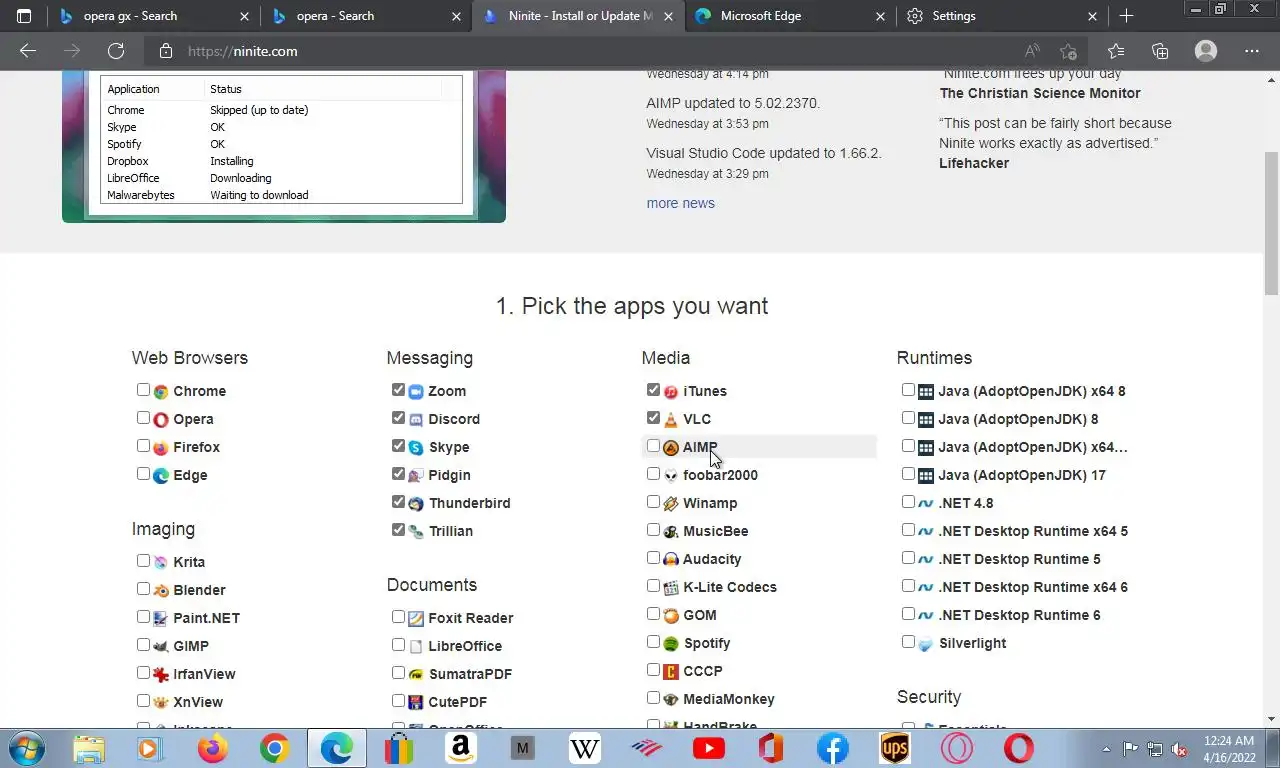Click The Christian Science Monitor text

pyautogui.click(x=1040, y=93)
